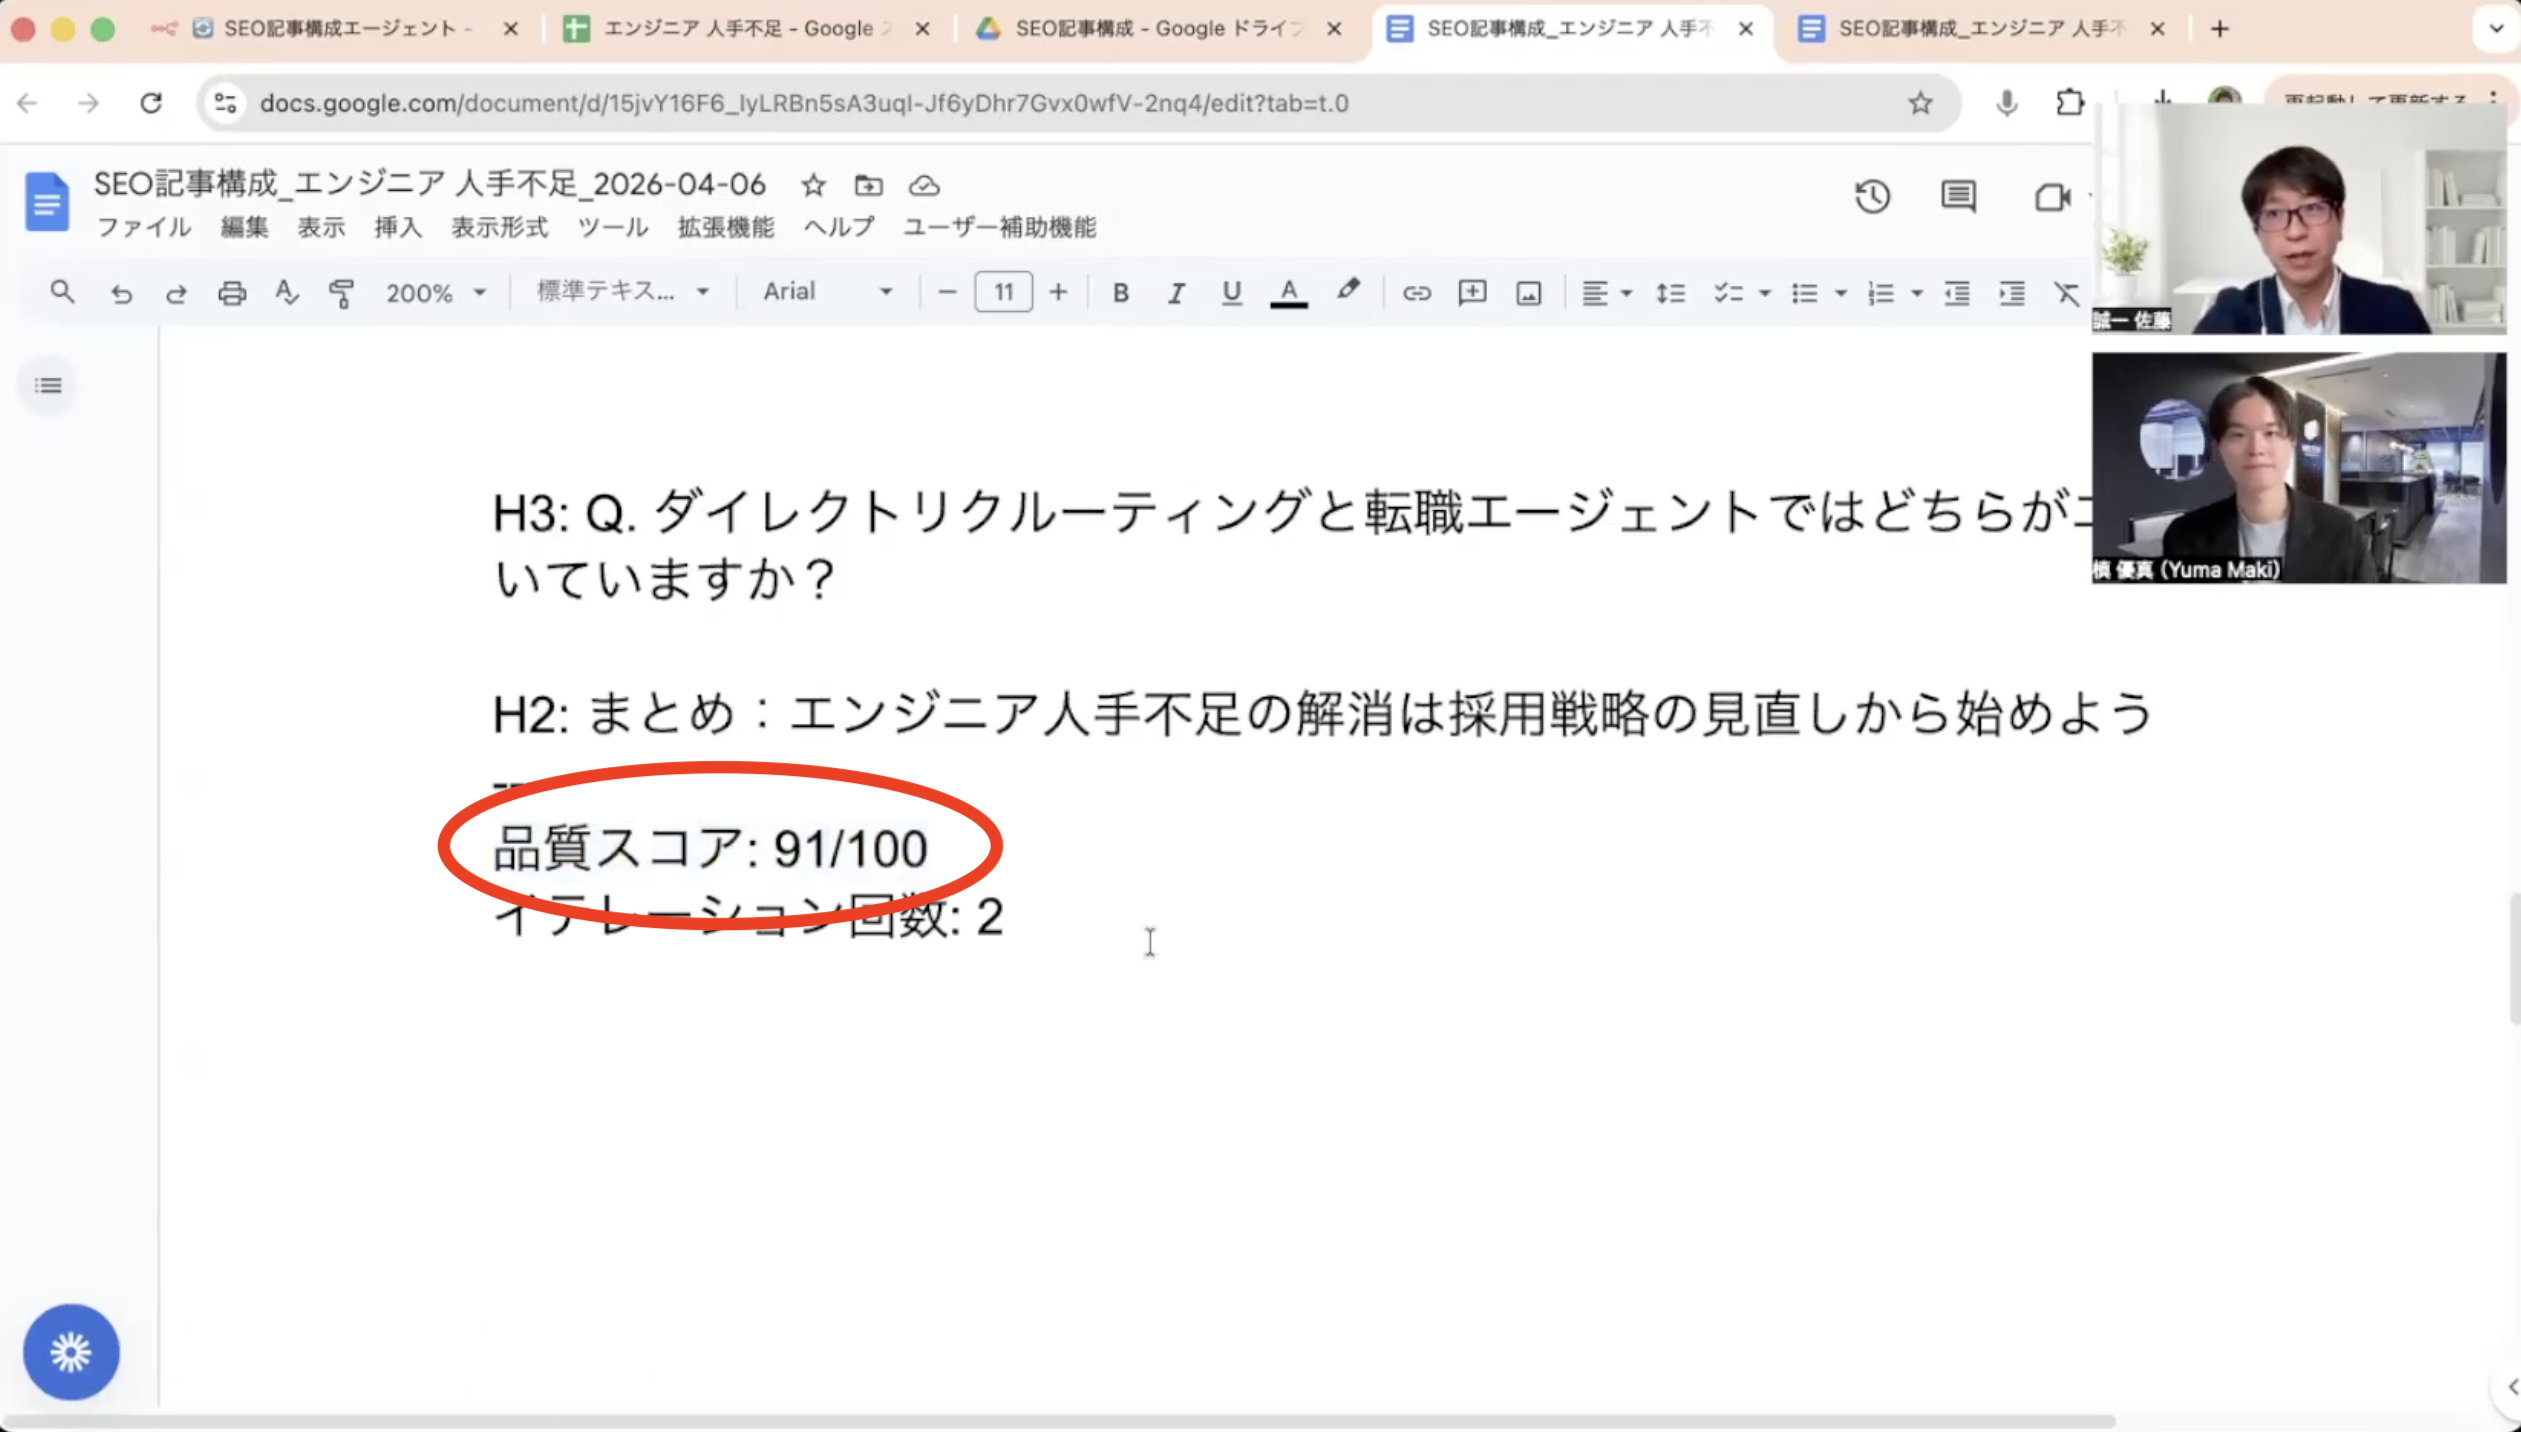Image resolution: width=2521 pixels, height=1432 pixels.
Task: Expand the numbered list options arrow
Action: coord(1917,294)
